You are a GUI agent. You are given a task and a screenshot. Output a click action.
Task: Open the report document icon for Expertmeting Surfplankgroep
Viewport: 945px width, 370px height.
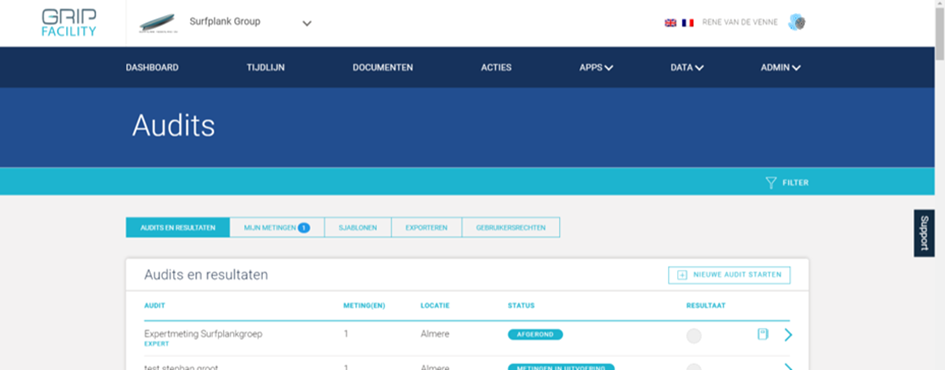(x=762, y=334)
